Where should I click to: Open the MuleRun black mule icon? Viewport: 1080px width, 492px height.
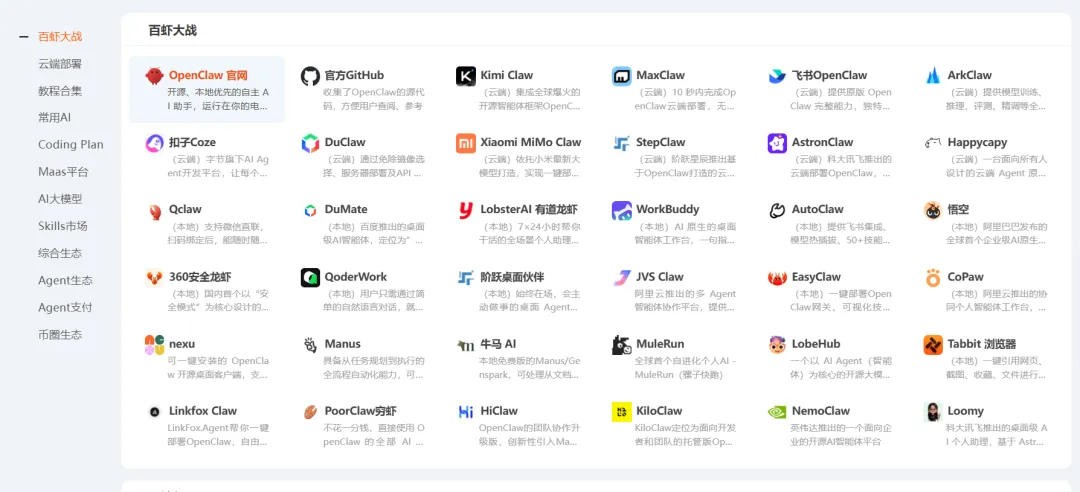622,345
